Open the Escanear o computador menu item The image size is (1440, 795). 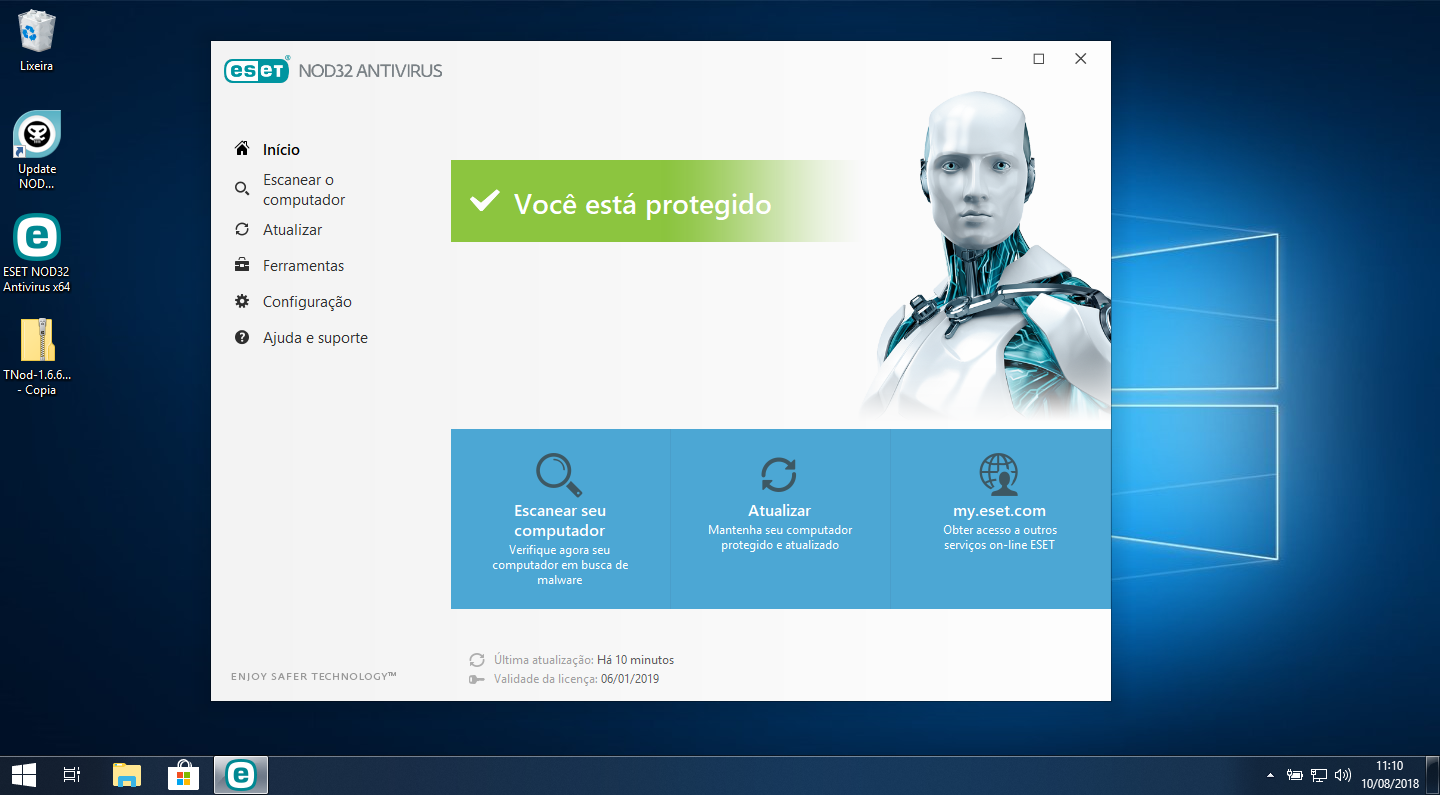[x=304, y=190]
